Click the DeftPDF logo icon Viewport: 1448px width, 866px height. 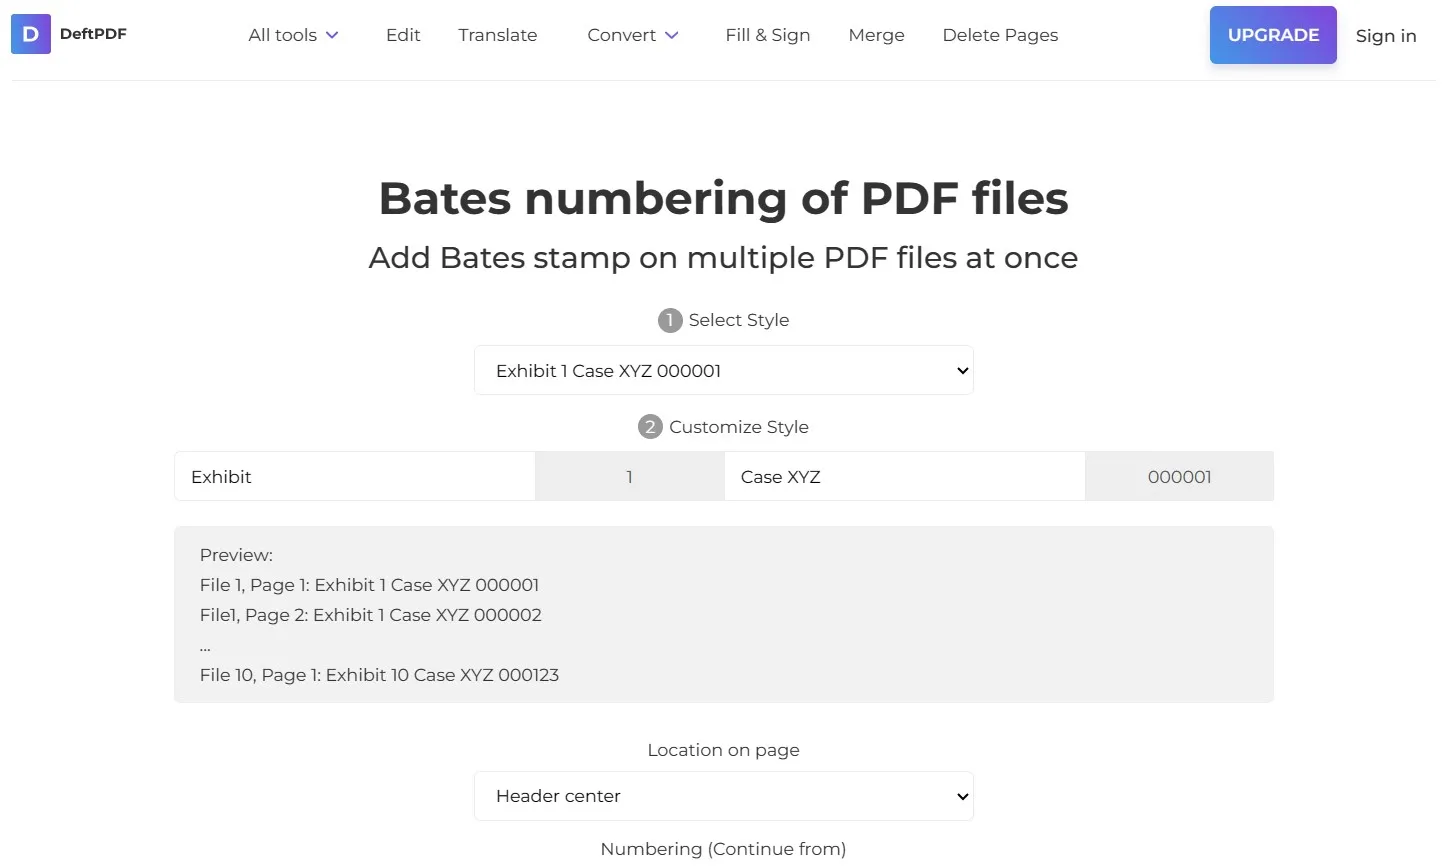(x=30, y=34)
